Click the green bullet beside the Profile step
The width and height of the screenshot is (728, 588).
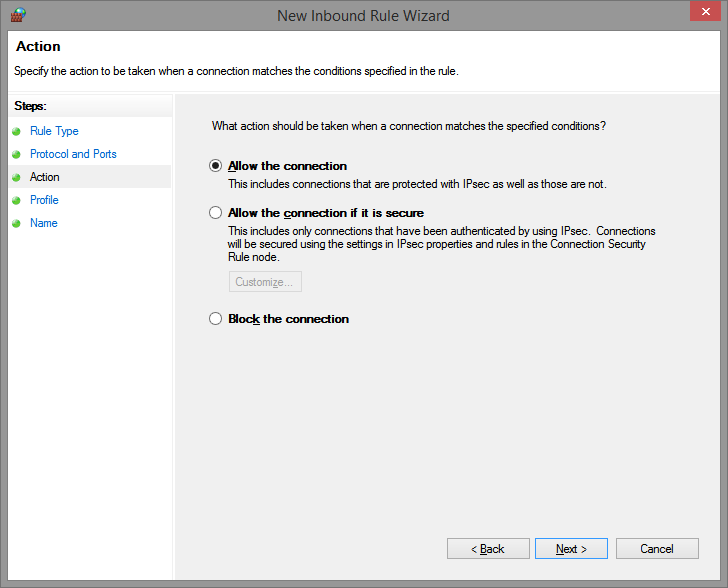(16, 200)
